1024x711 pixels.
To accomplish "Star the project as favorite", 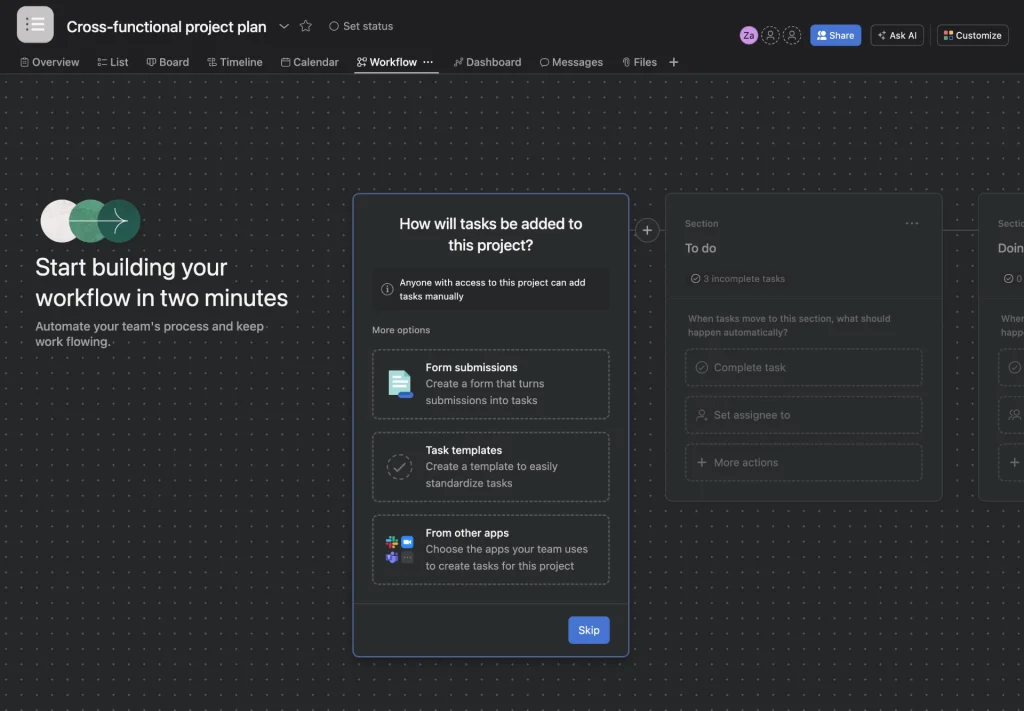I will coord(306,26).
